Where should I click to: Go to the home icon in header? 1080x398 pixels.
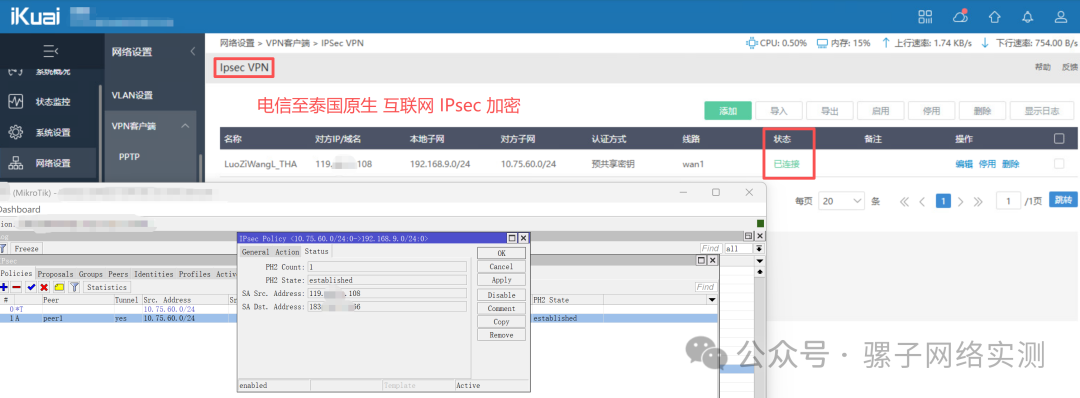point(995,17)
